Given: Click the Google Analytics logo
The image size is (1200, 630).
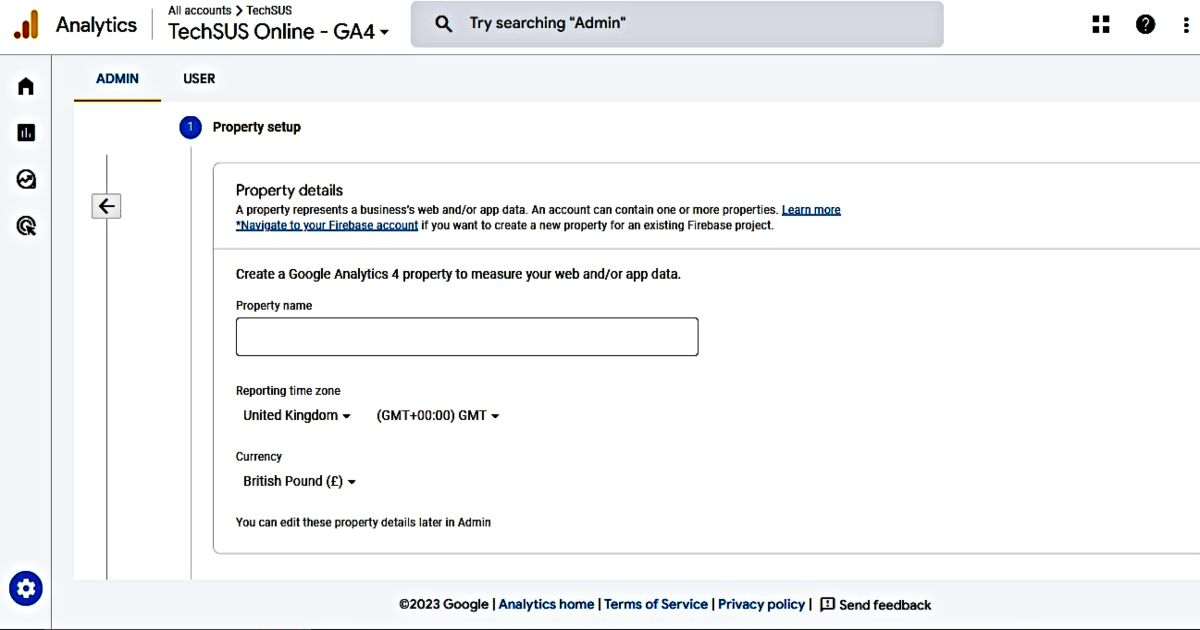Looking at the screenshot, I should click(x=26, y=24).
